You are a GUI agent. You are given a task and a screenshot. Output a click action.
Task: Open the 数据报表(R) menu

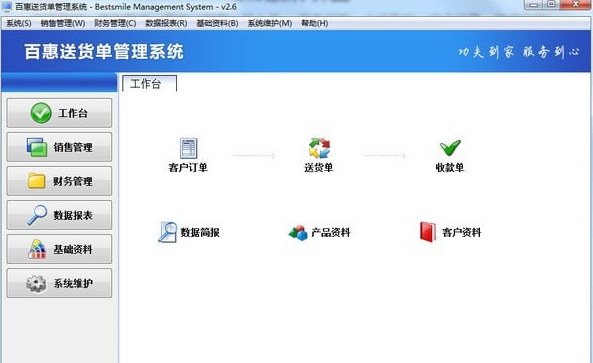166,23
